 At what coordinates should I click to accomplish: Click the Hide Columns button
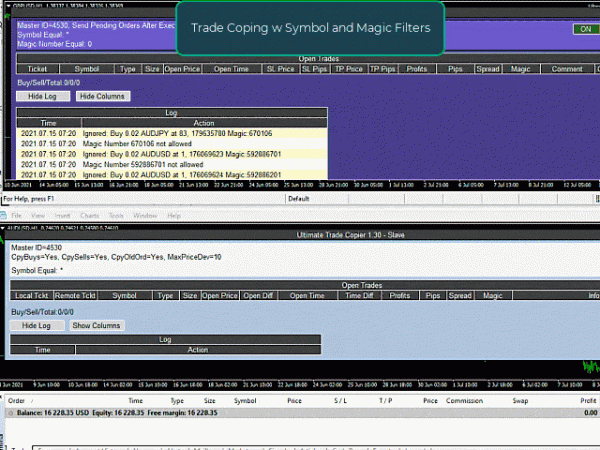coord(103,95)
